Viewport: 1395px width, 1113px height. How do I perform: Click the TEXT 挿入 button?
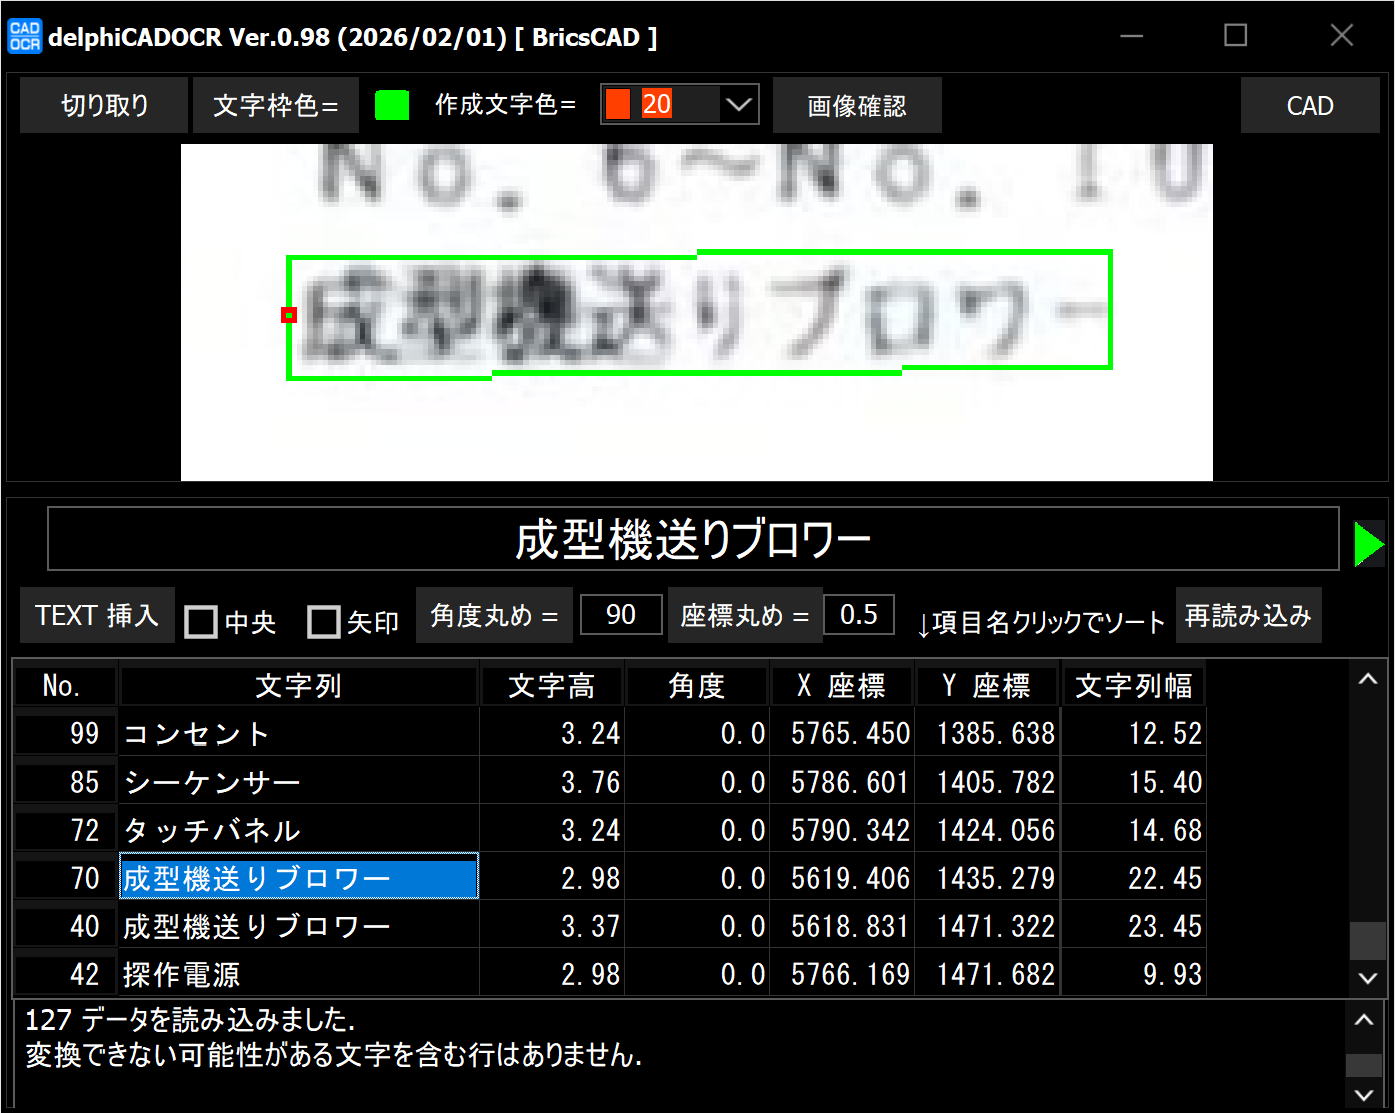[97, 615]
